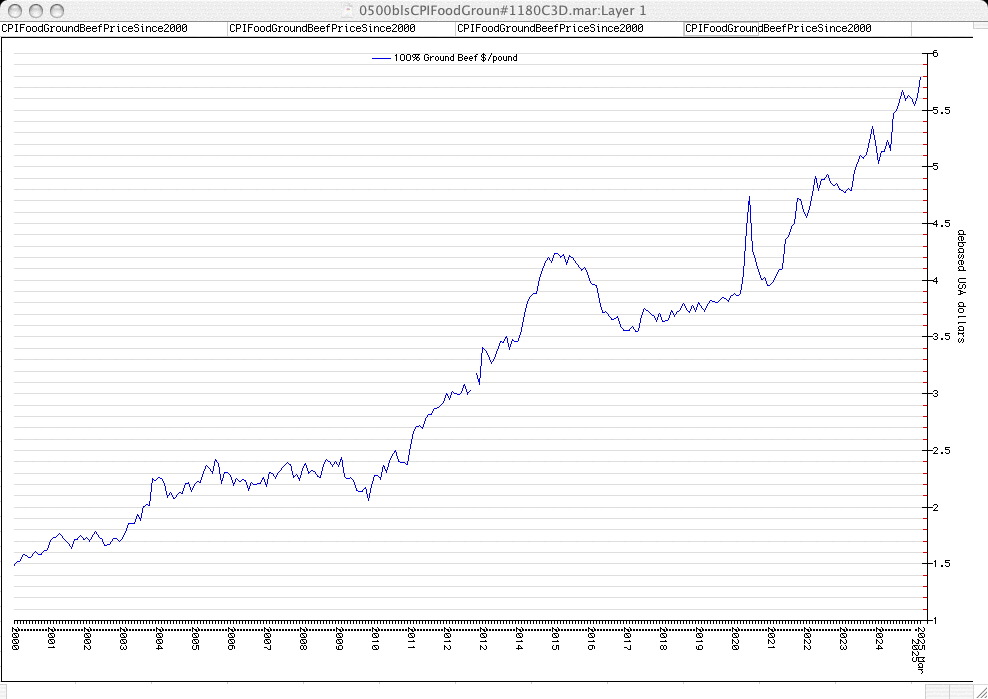Click the year 2006 on the time axis

[231, 638]
